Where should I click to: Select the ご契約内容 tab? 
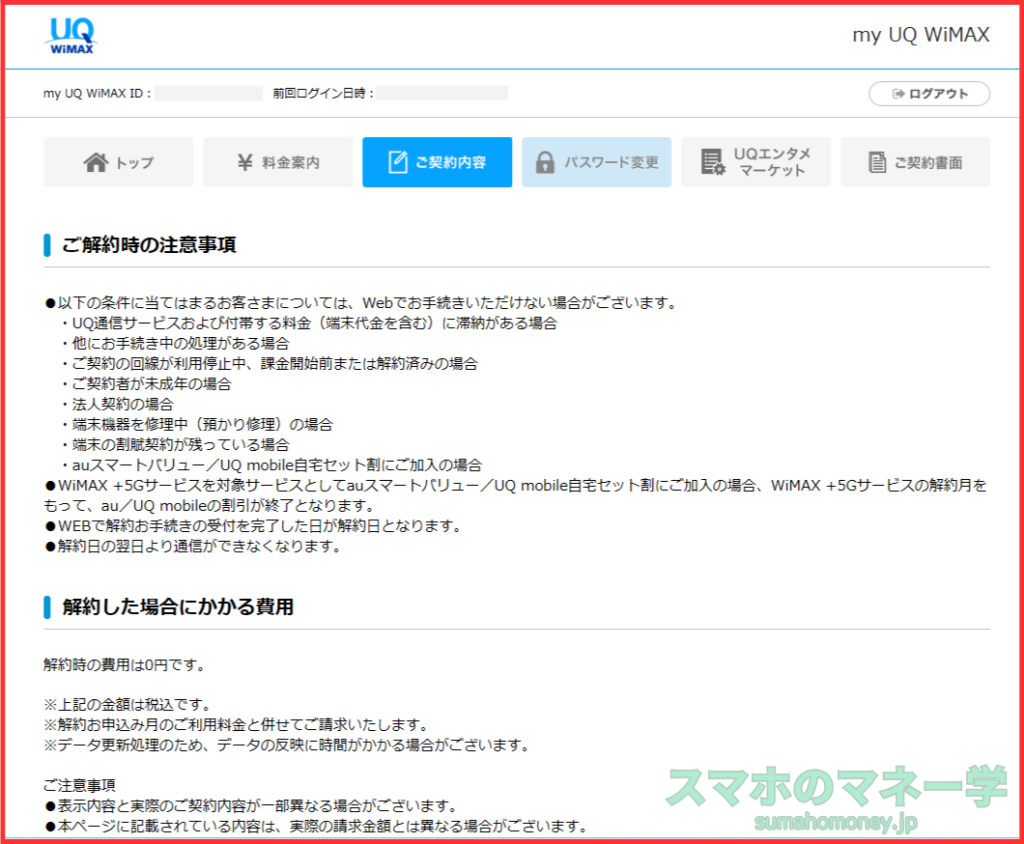437,162
